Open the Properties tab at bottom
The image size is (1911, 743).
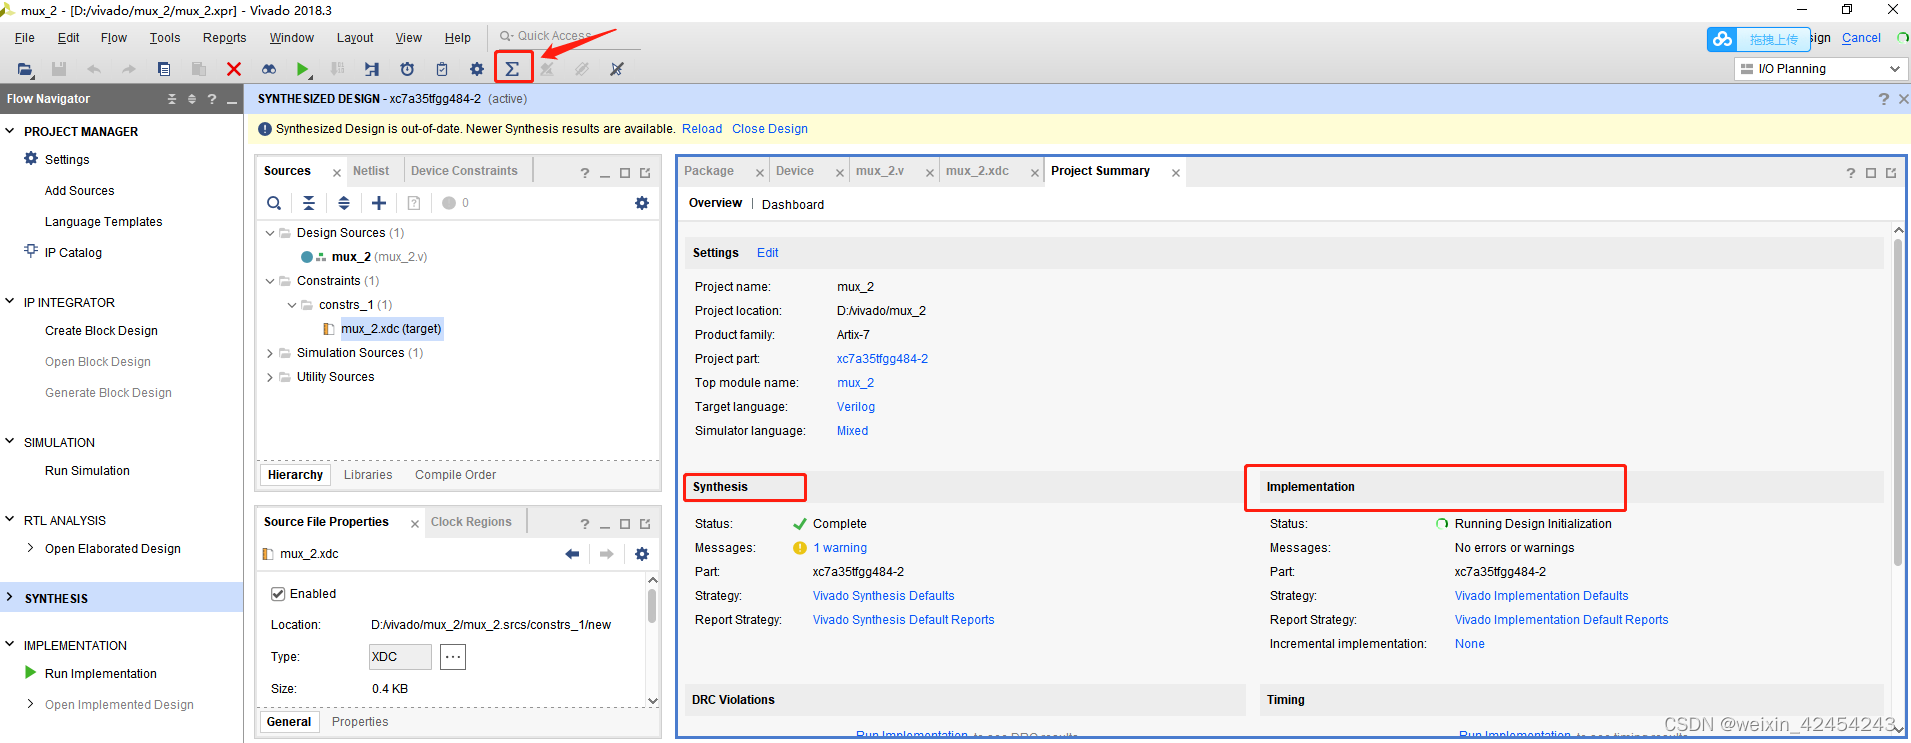[360, 722]
